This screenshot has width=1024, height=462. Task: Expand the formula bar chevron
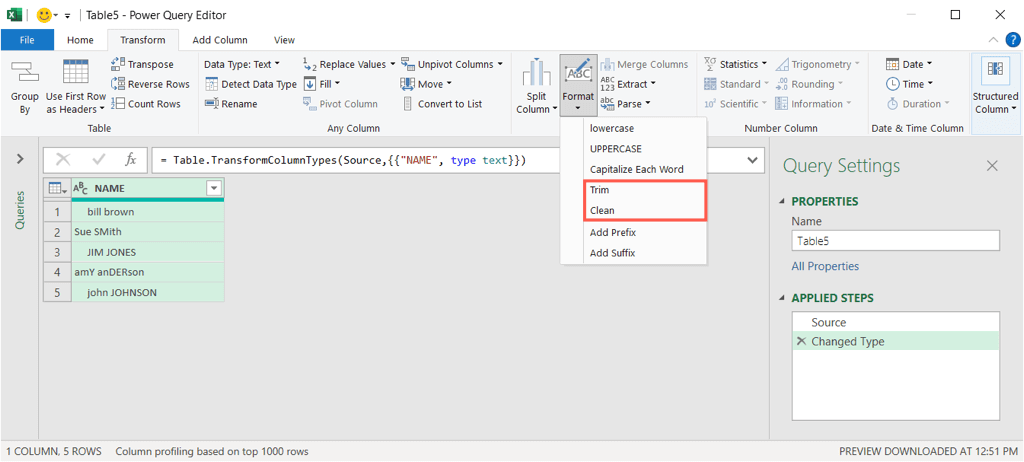(752, 159)
